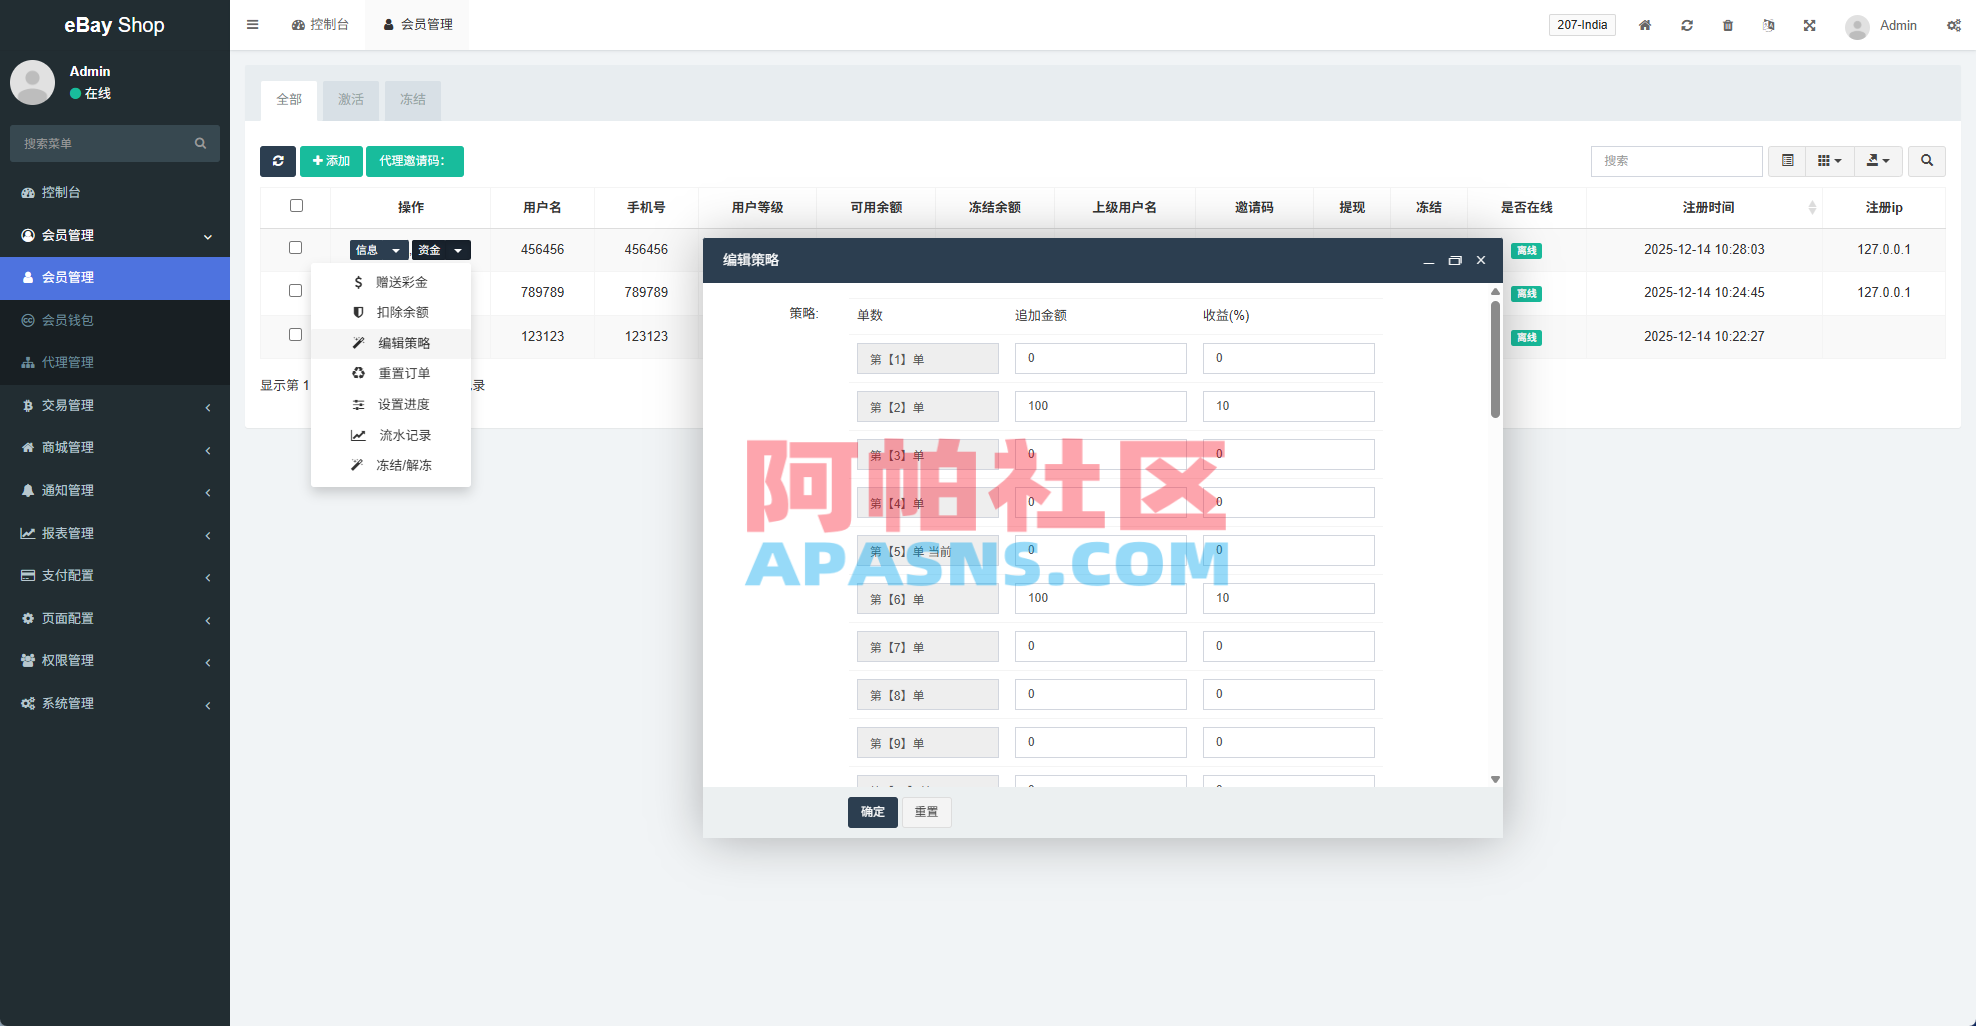Click the Admin avatar in top bar
Image resolution: width=1976 pixels, height=1026 pixels.
[x=1857, y=26]
